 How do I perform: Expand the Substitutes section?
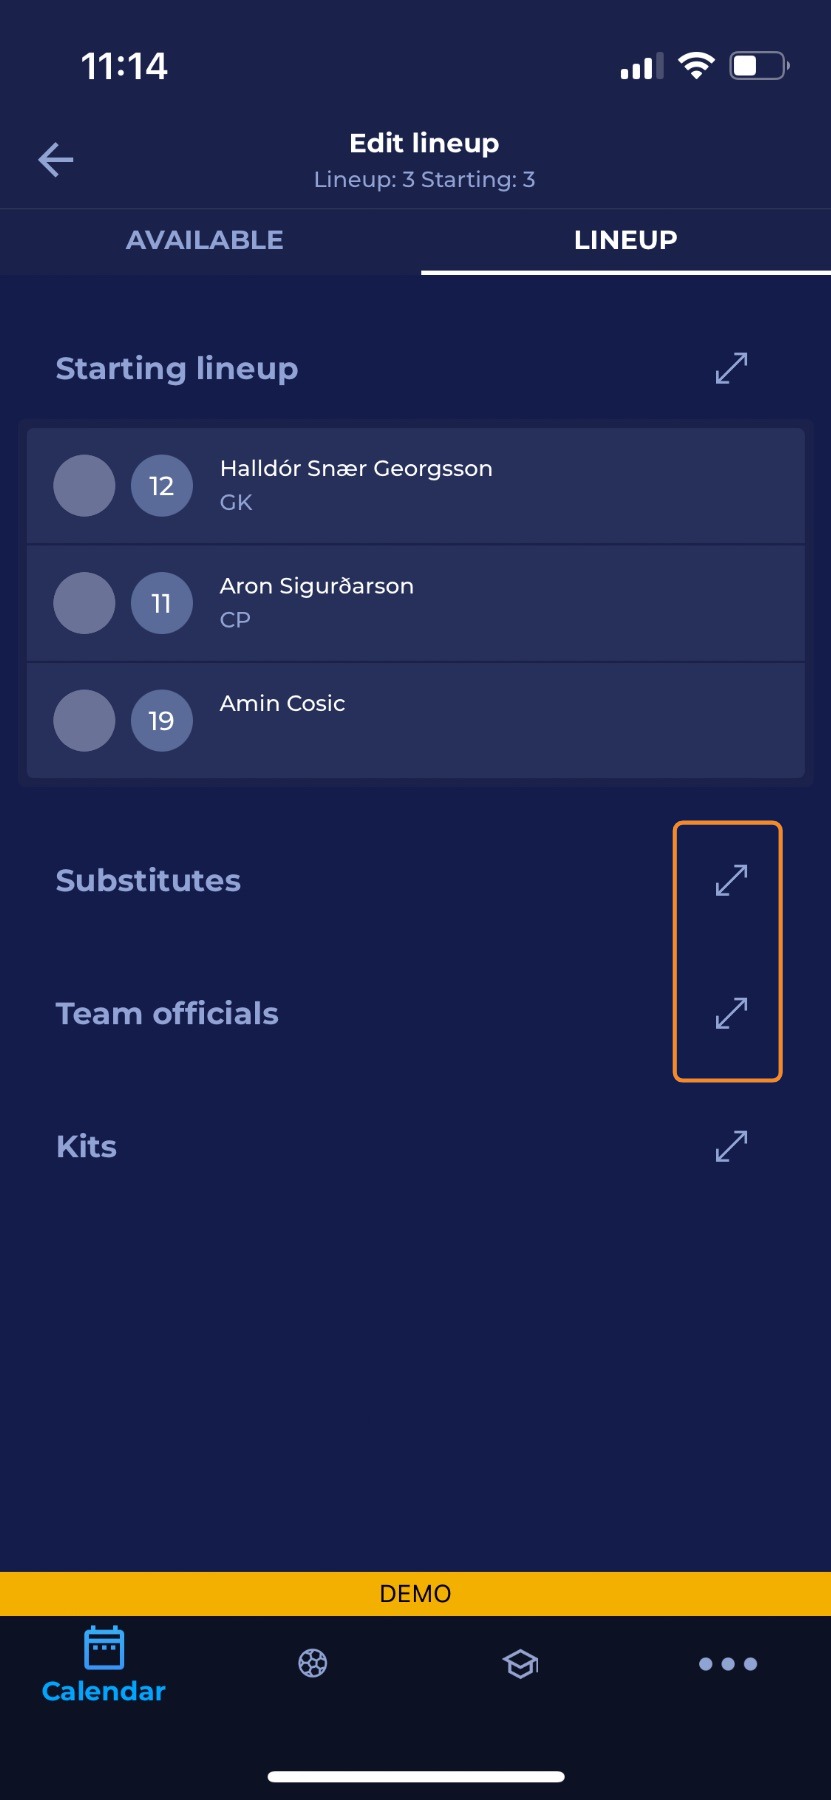click(732, 880)
